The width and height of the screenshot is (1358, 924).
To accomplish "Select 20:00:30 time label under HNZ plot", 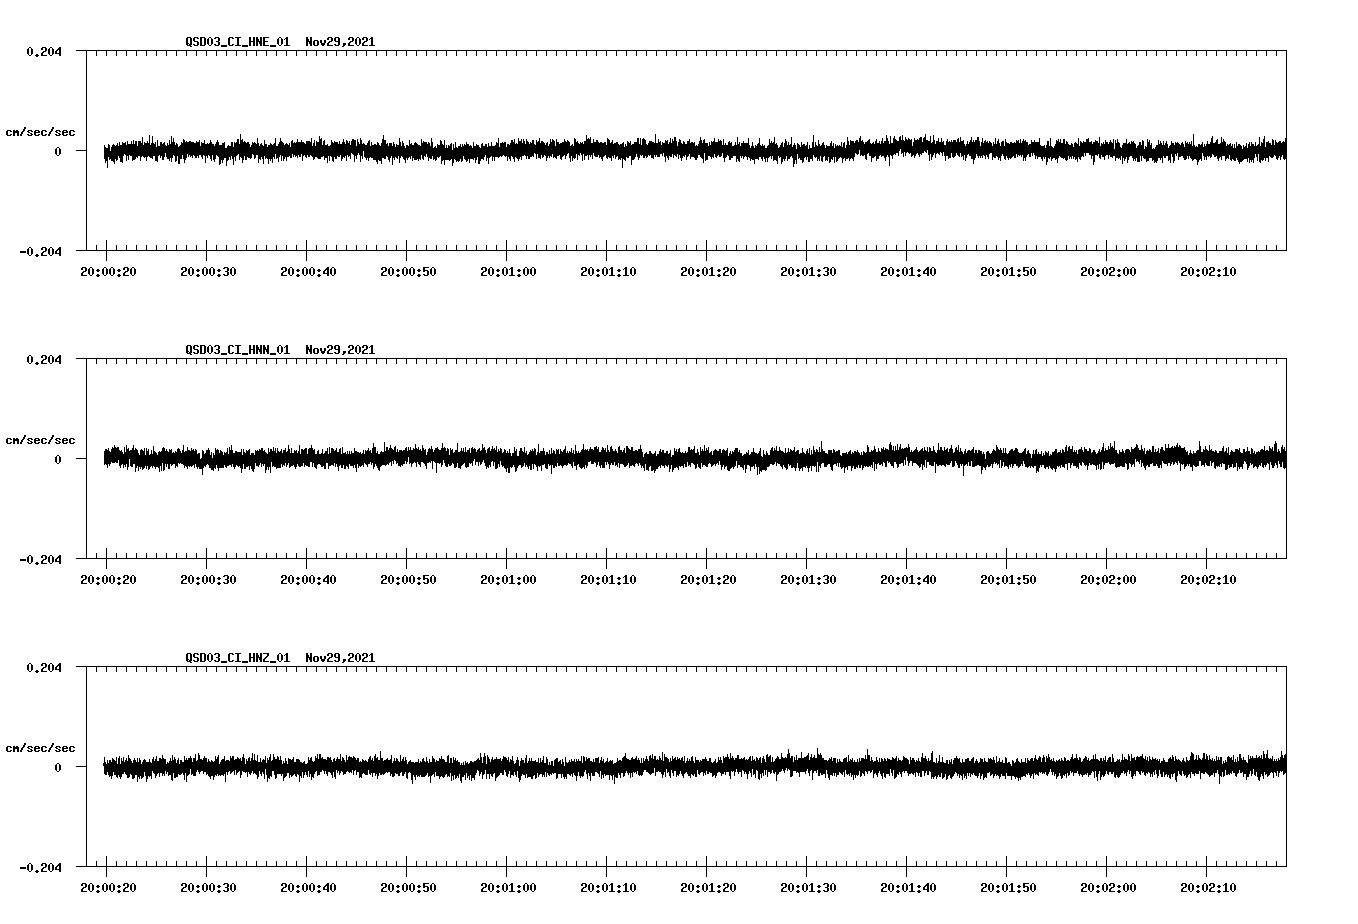I will click(x=208, y=888).
